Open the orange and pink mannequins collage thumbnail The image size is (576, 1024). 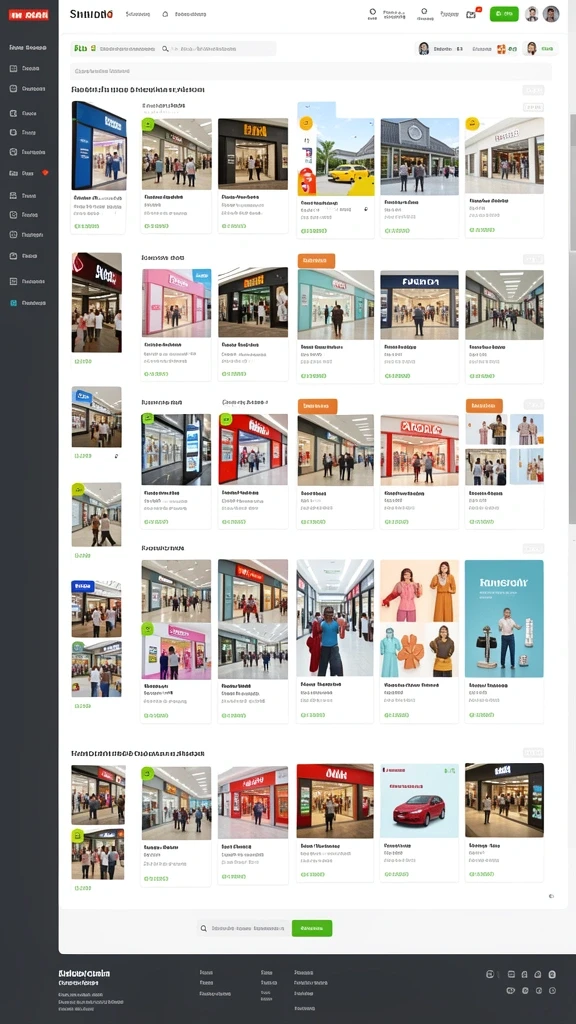tap(419, 618)
